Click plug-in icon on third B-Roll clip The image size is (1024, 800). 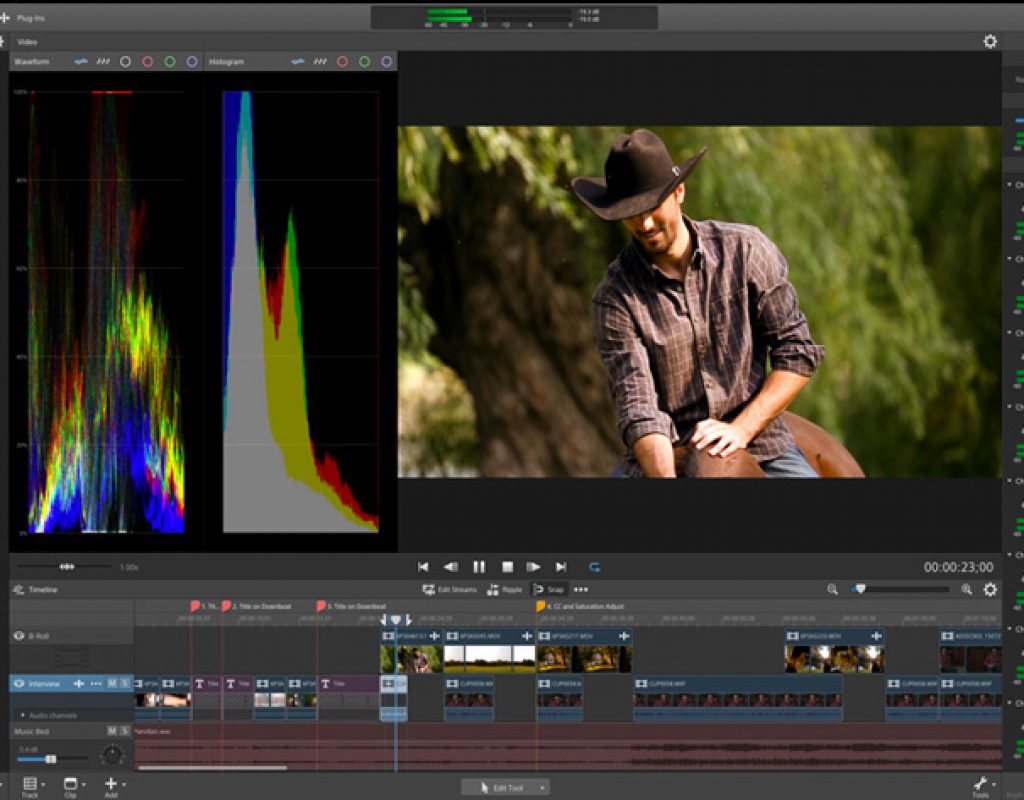click(x=624, y=636)
